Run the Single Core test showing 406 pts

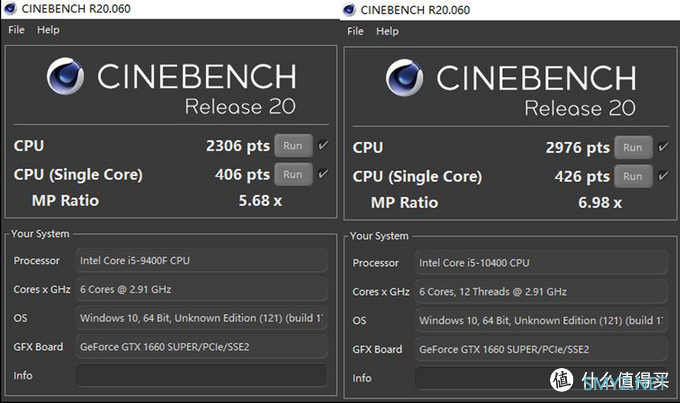point(293,174)
